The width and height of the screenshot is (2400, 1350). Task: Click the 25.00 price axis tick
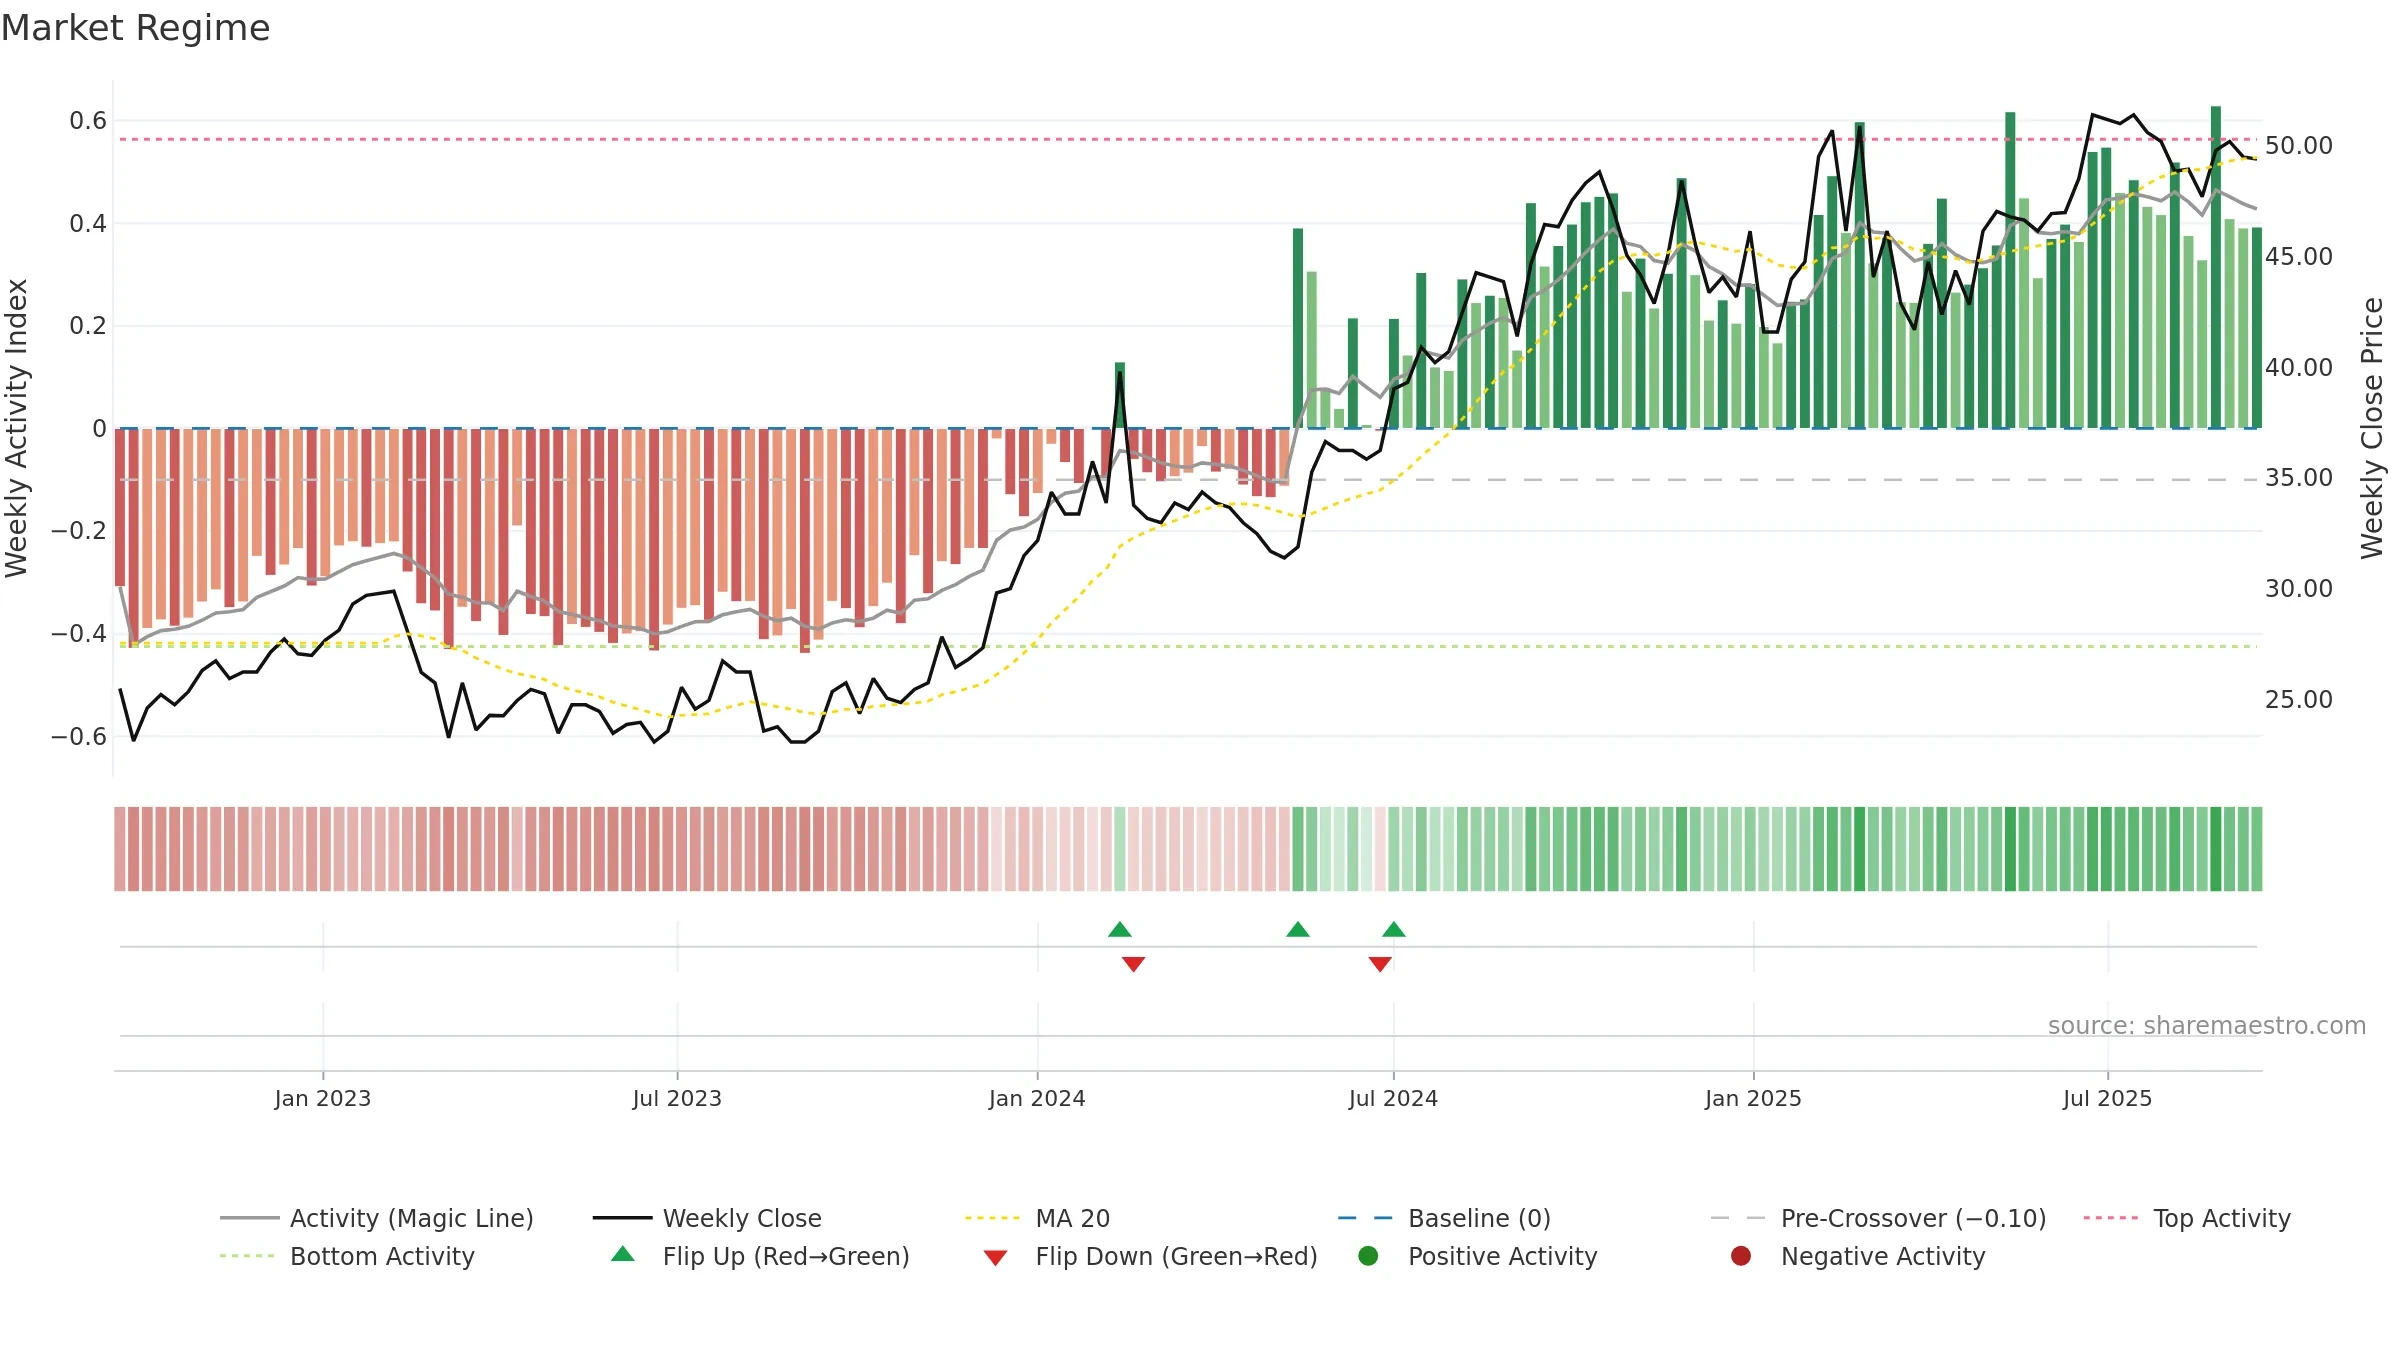click(x=2298, y=700)
